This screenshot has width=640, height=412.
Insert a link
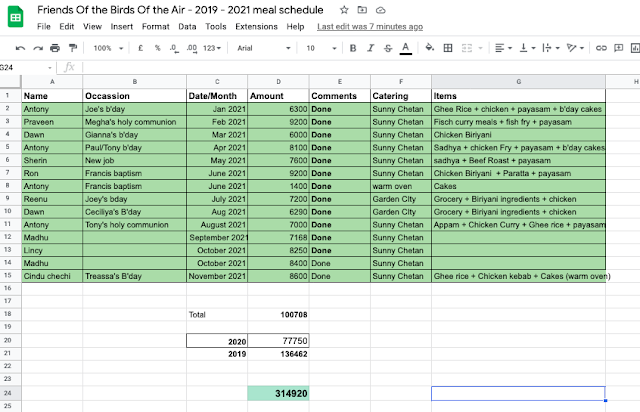(601, 48)
